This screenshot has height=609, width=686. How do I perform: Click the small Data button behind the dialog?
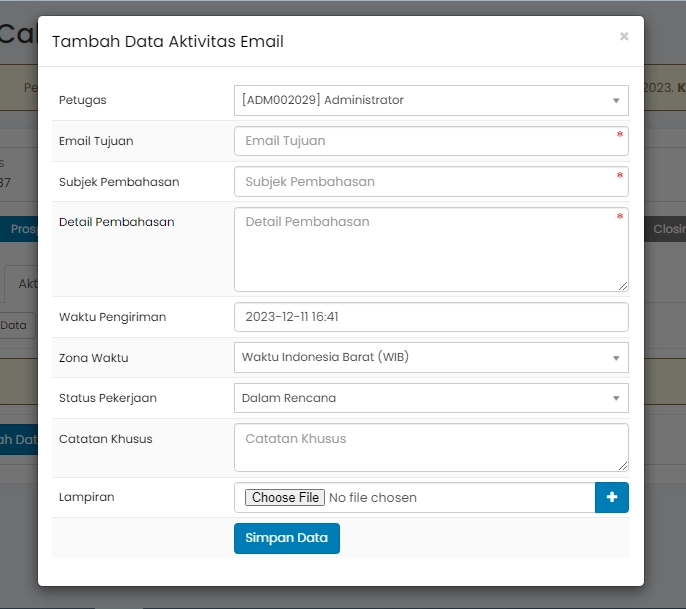click(x=16, y=325)
